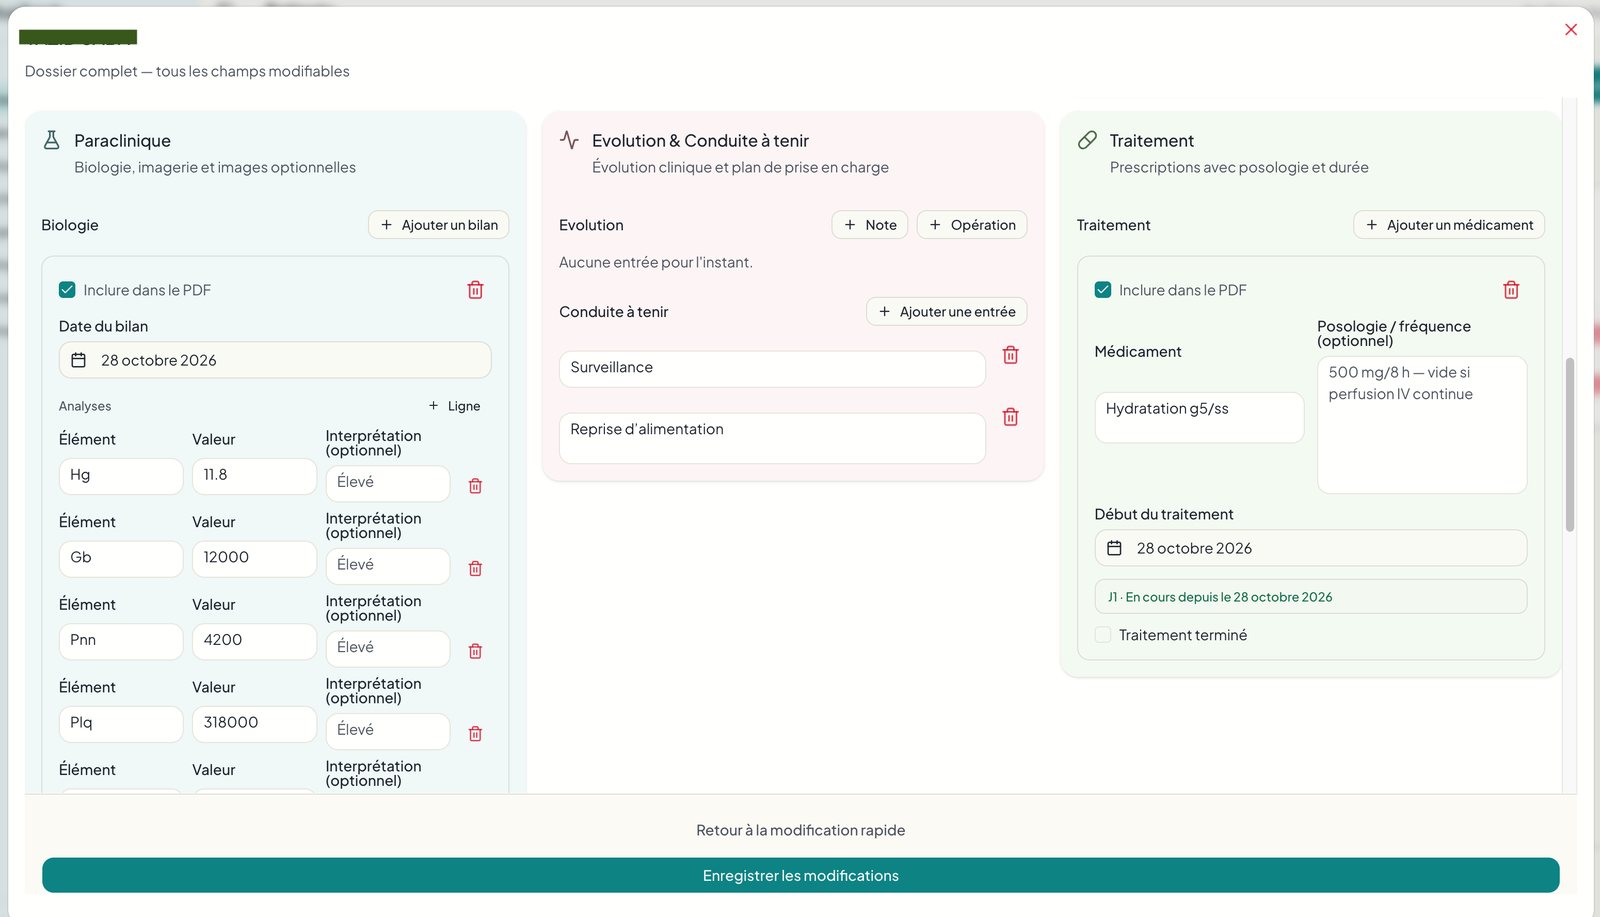The height and width of the screenshot is (917, 1600).
Task: Uncheck Inclure dans le PDF for biology
Action: point(67,290)
